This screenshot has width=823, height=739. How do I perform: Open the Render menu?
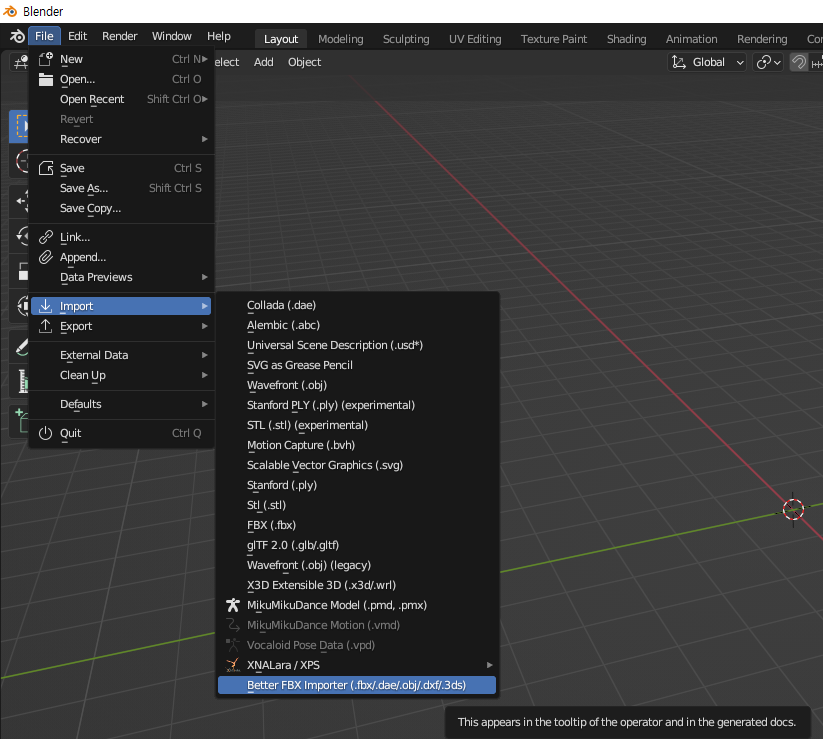[x=120, y=36]
